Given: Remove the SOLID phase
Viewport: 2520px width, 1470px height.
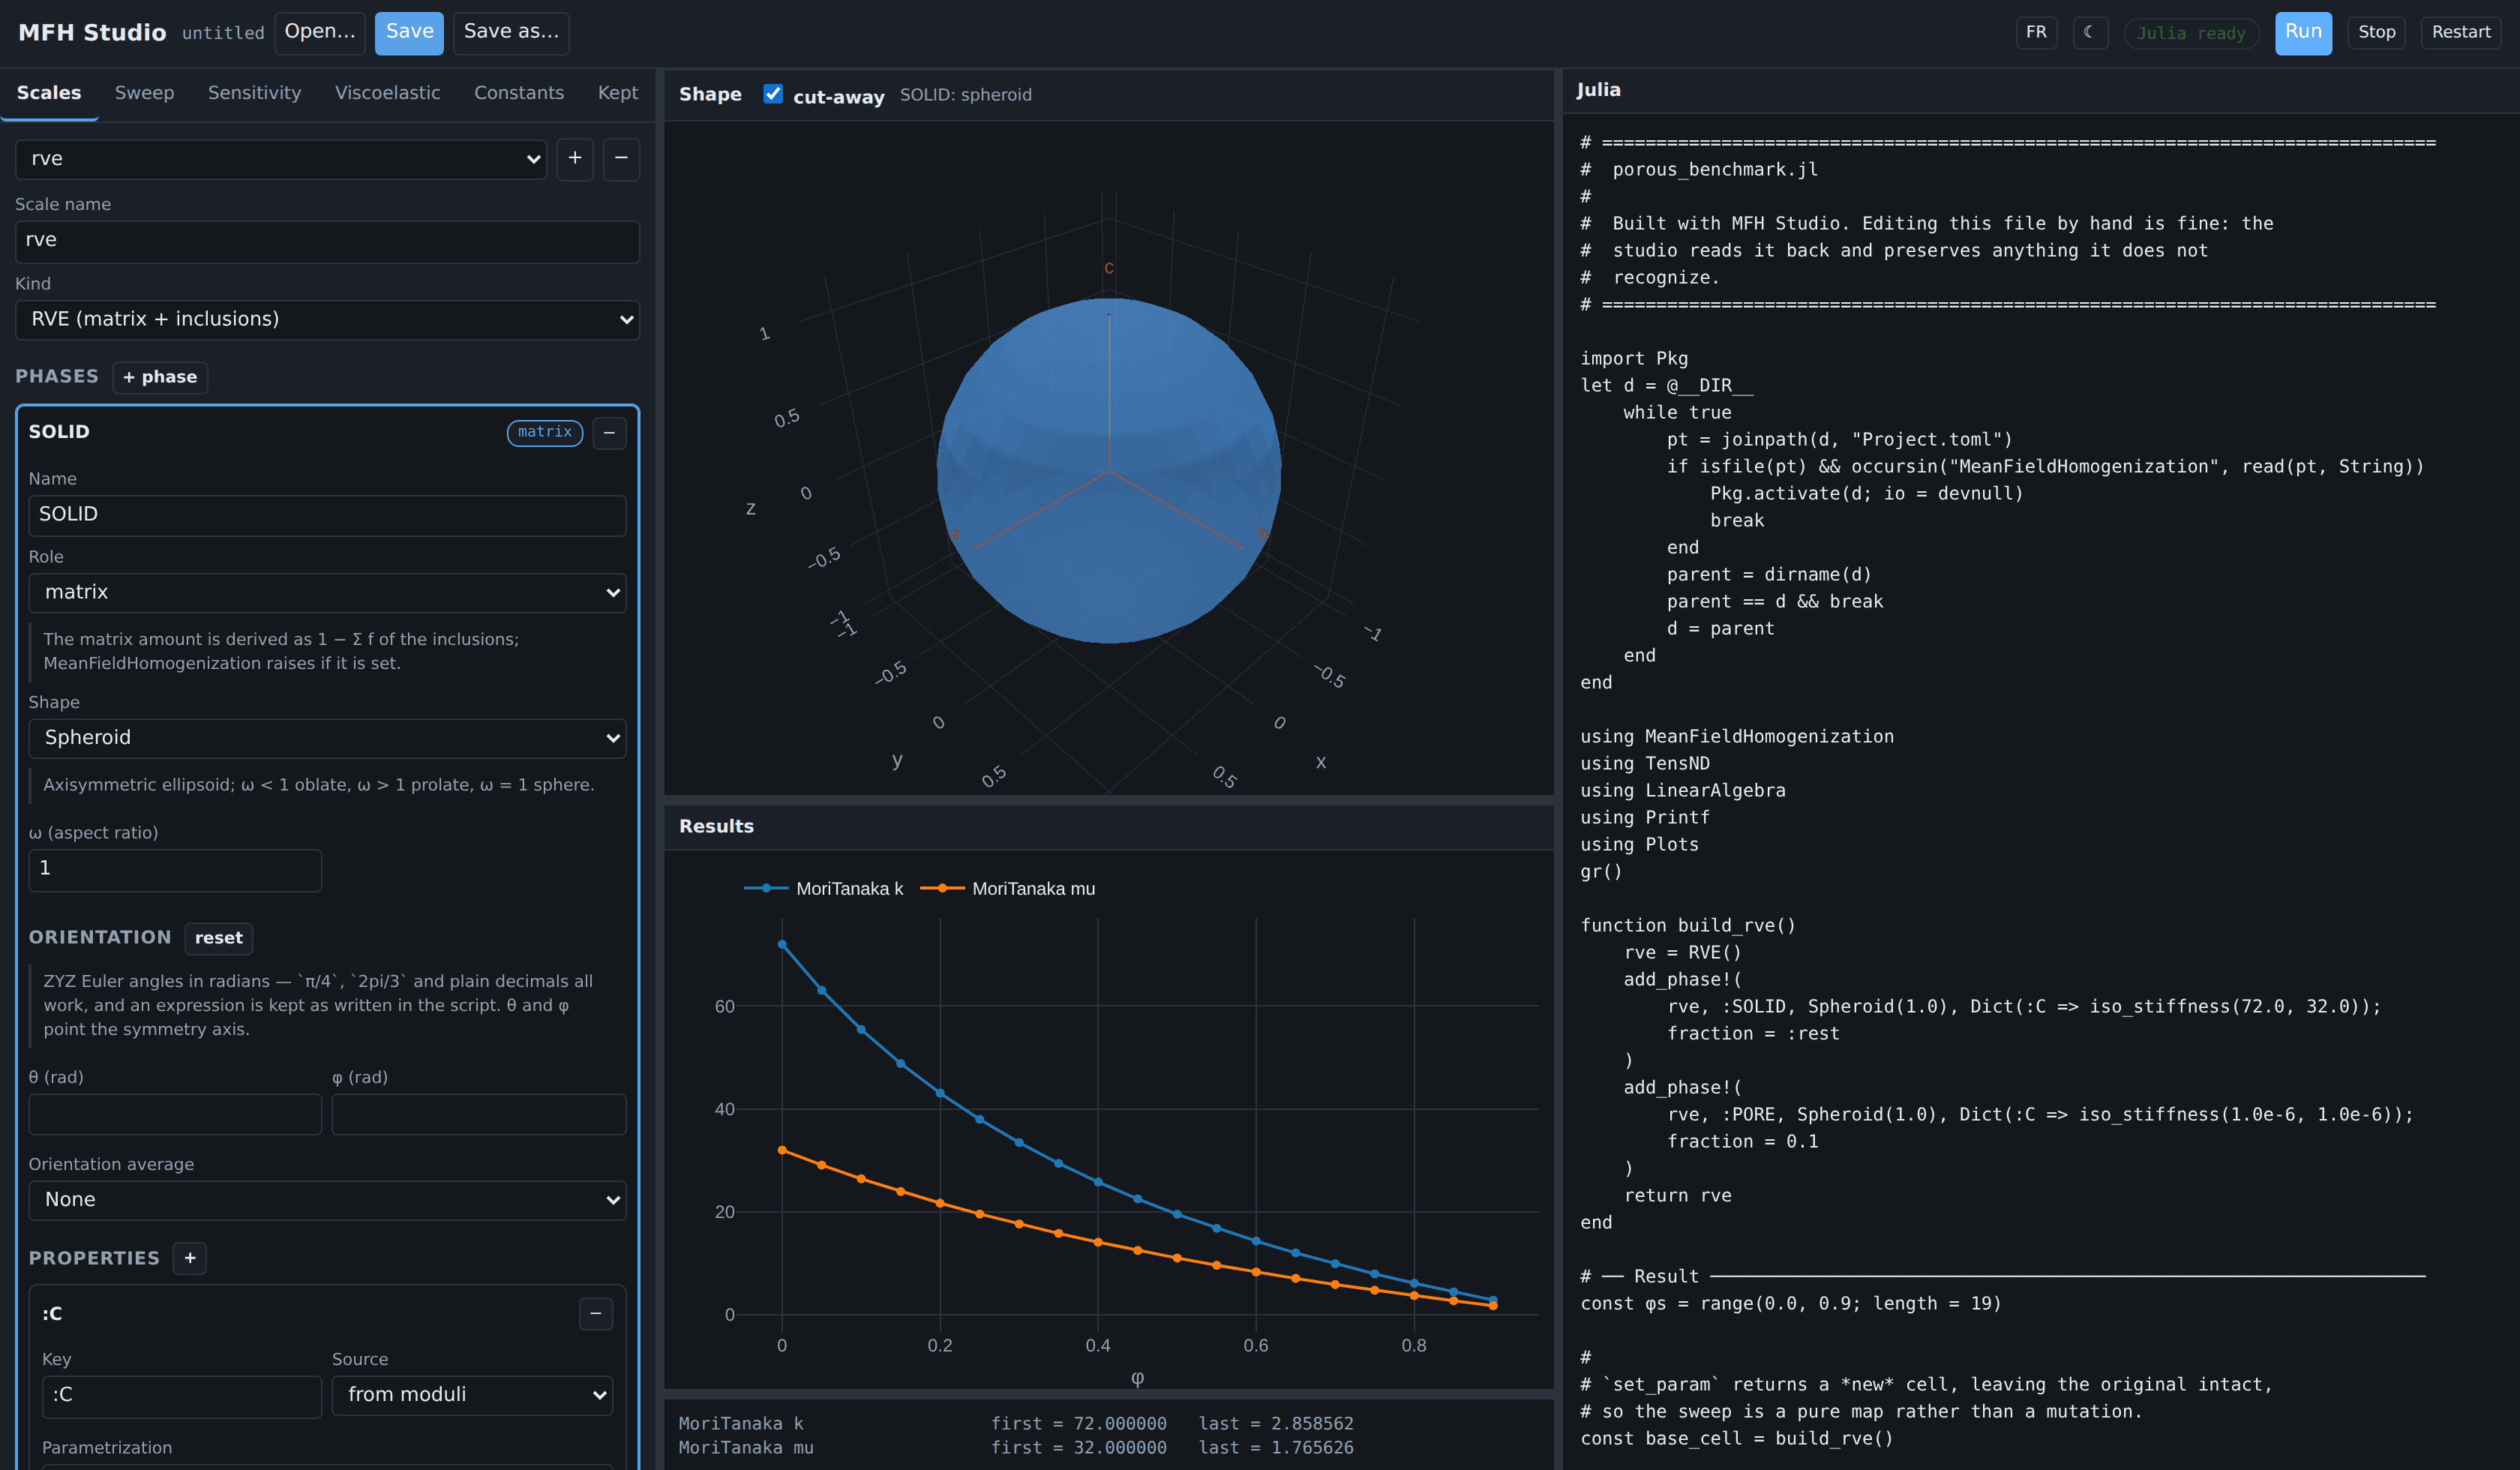Looking at the screenshot, I should (x=609, y=433).
